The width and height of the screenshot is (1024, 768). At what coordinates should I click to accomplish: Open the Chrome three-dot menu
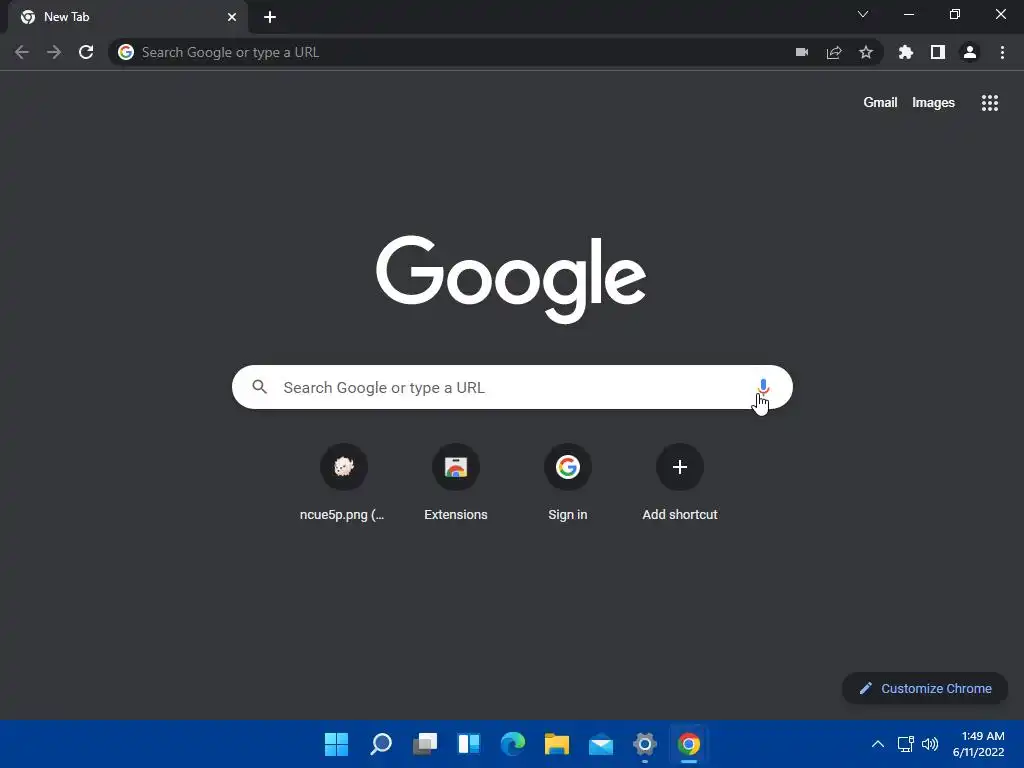1002,52
